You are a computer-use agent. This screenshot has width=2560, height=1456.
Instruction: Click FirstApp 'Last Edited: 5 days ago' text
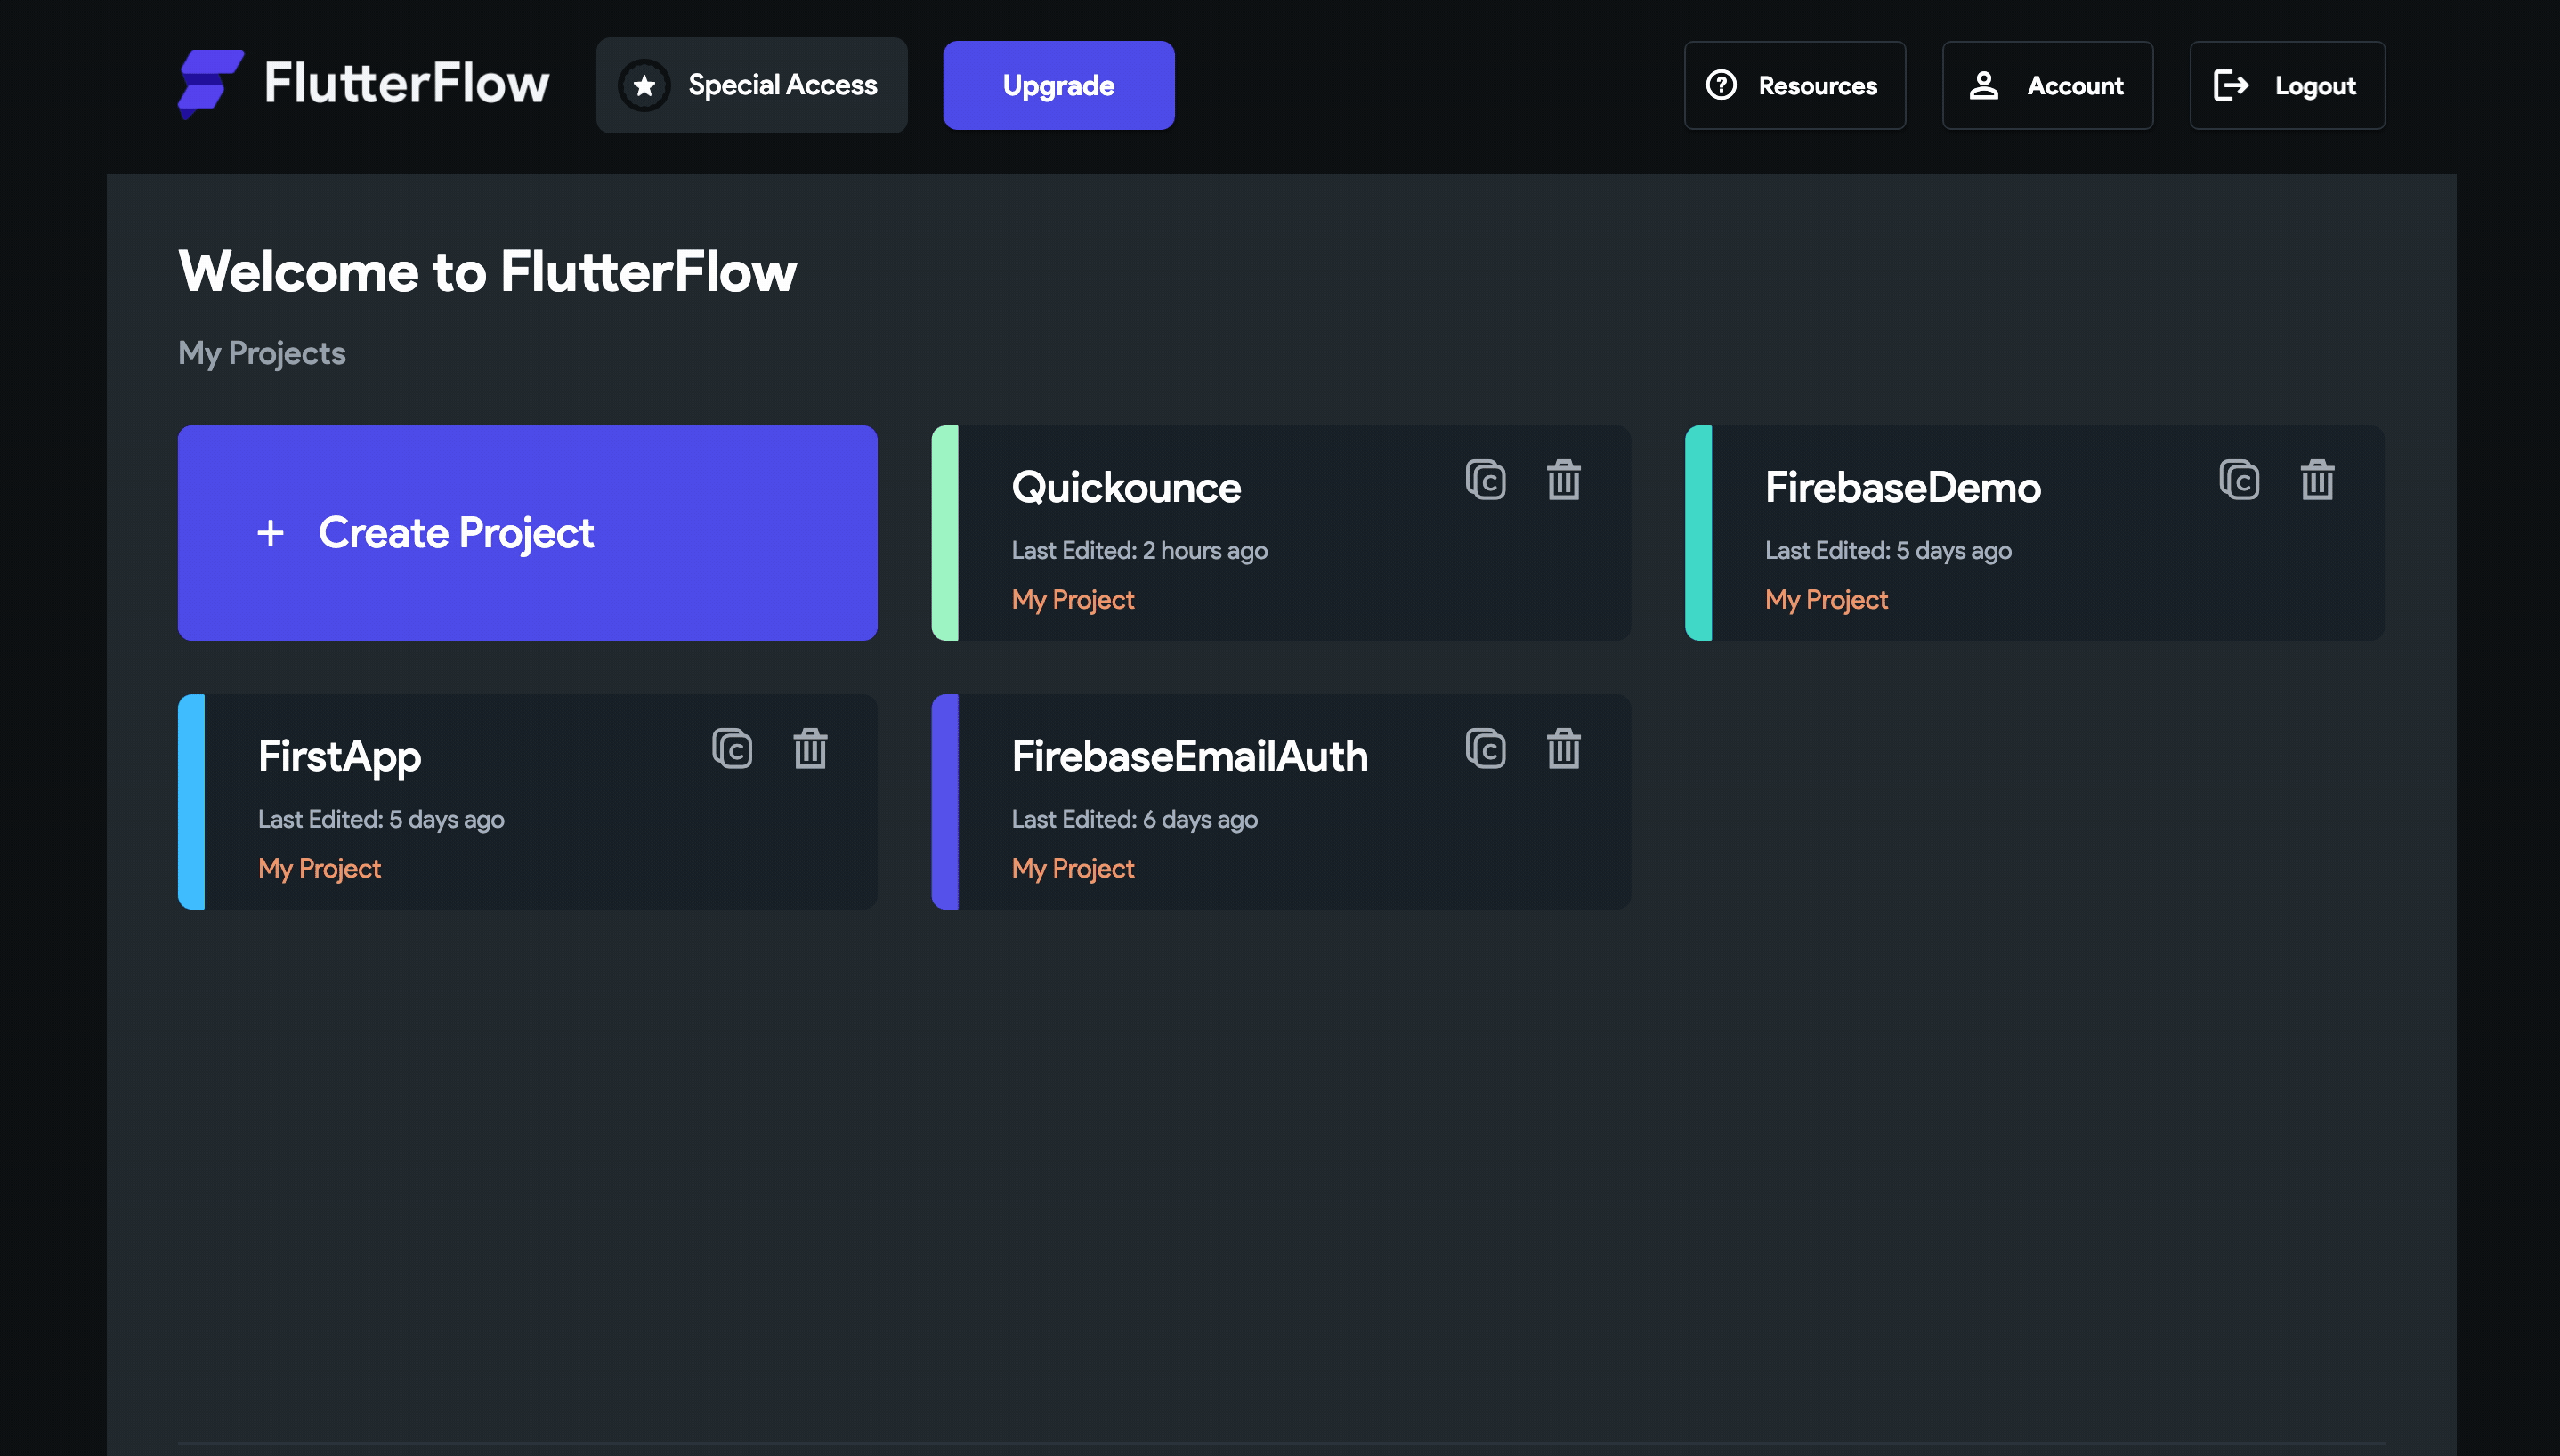(x=382, y=820)
